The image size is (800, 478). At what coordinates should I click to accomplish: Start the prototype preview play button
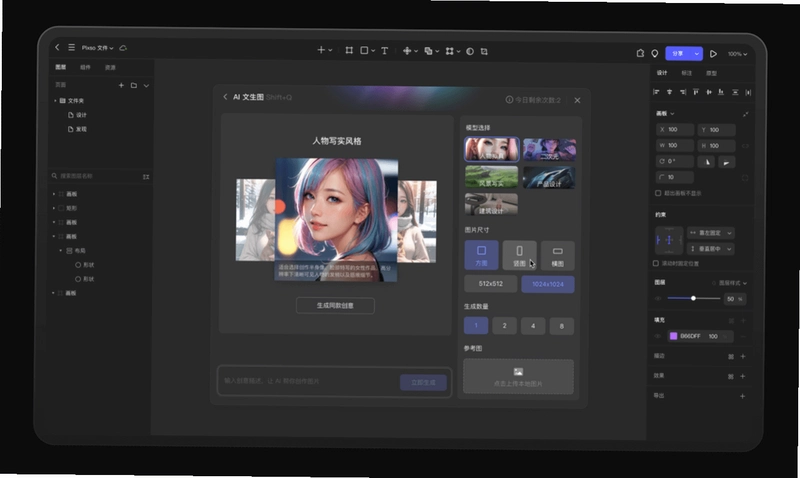point(713,54)
